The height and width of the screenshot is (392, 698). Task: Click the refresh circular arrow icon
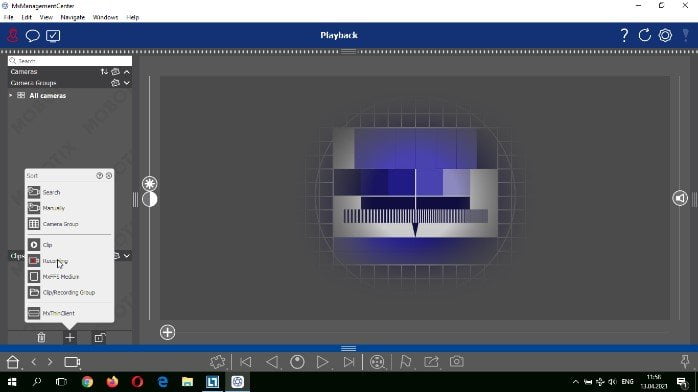[x=645, y=35]
